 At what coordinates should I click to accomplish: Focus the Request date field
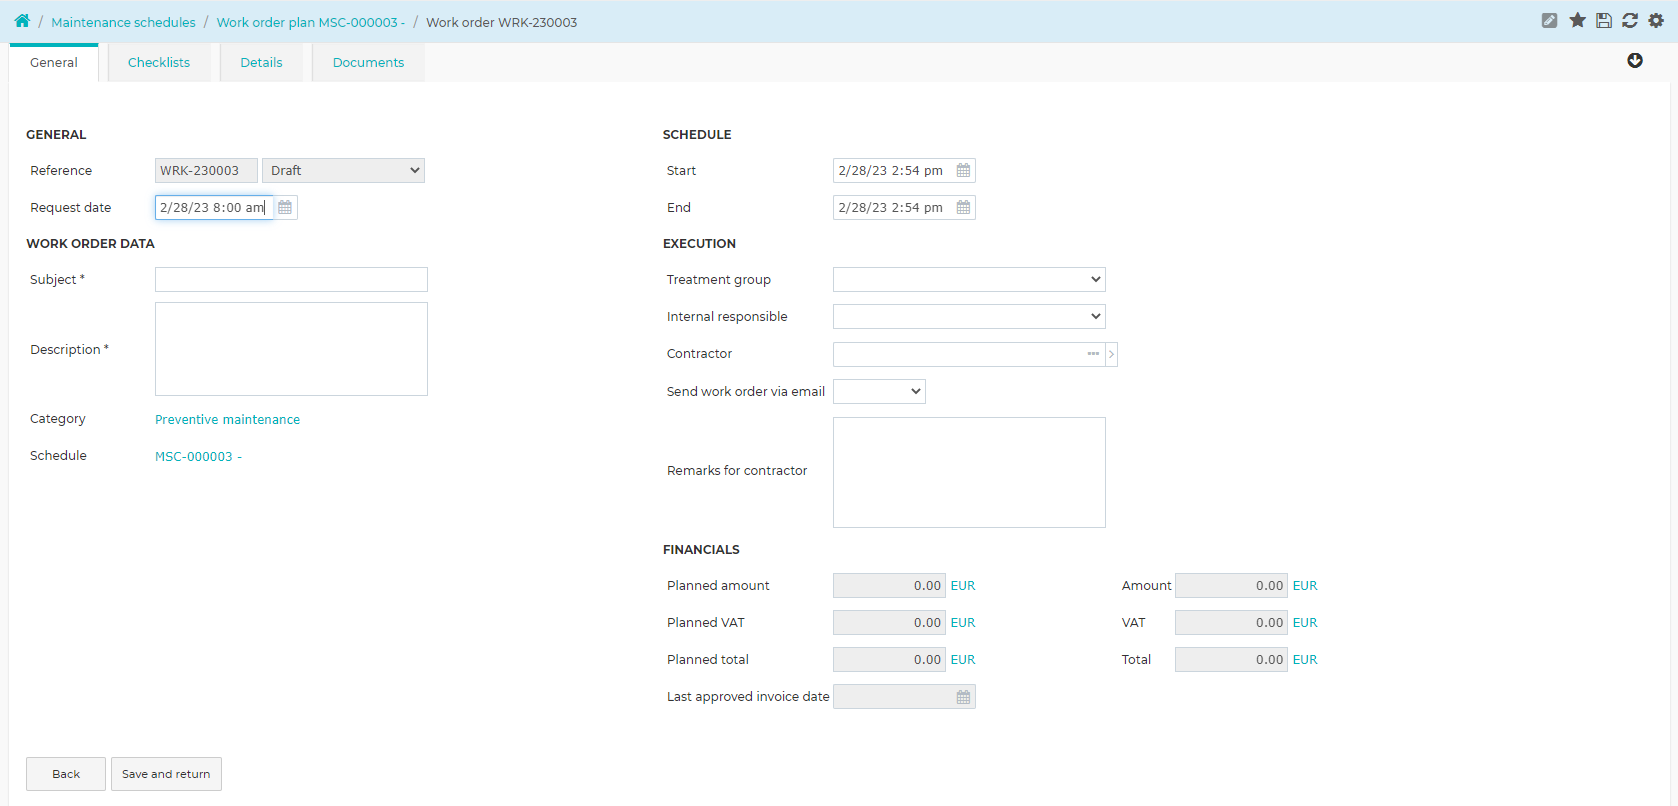point(214,207)
